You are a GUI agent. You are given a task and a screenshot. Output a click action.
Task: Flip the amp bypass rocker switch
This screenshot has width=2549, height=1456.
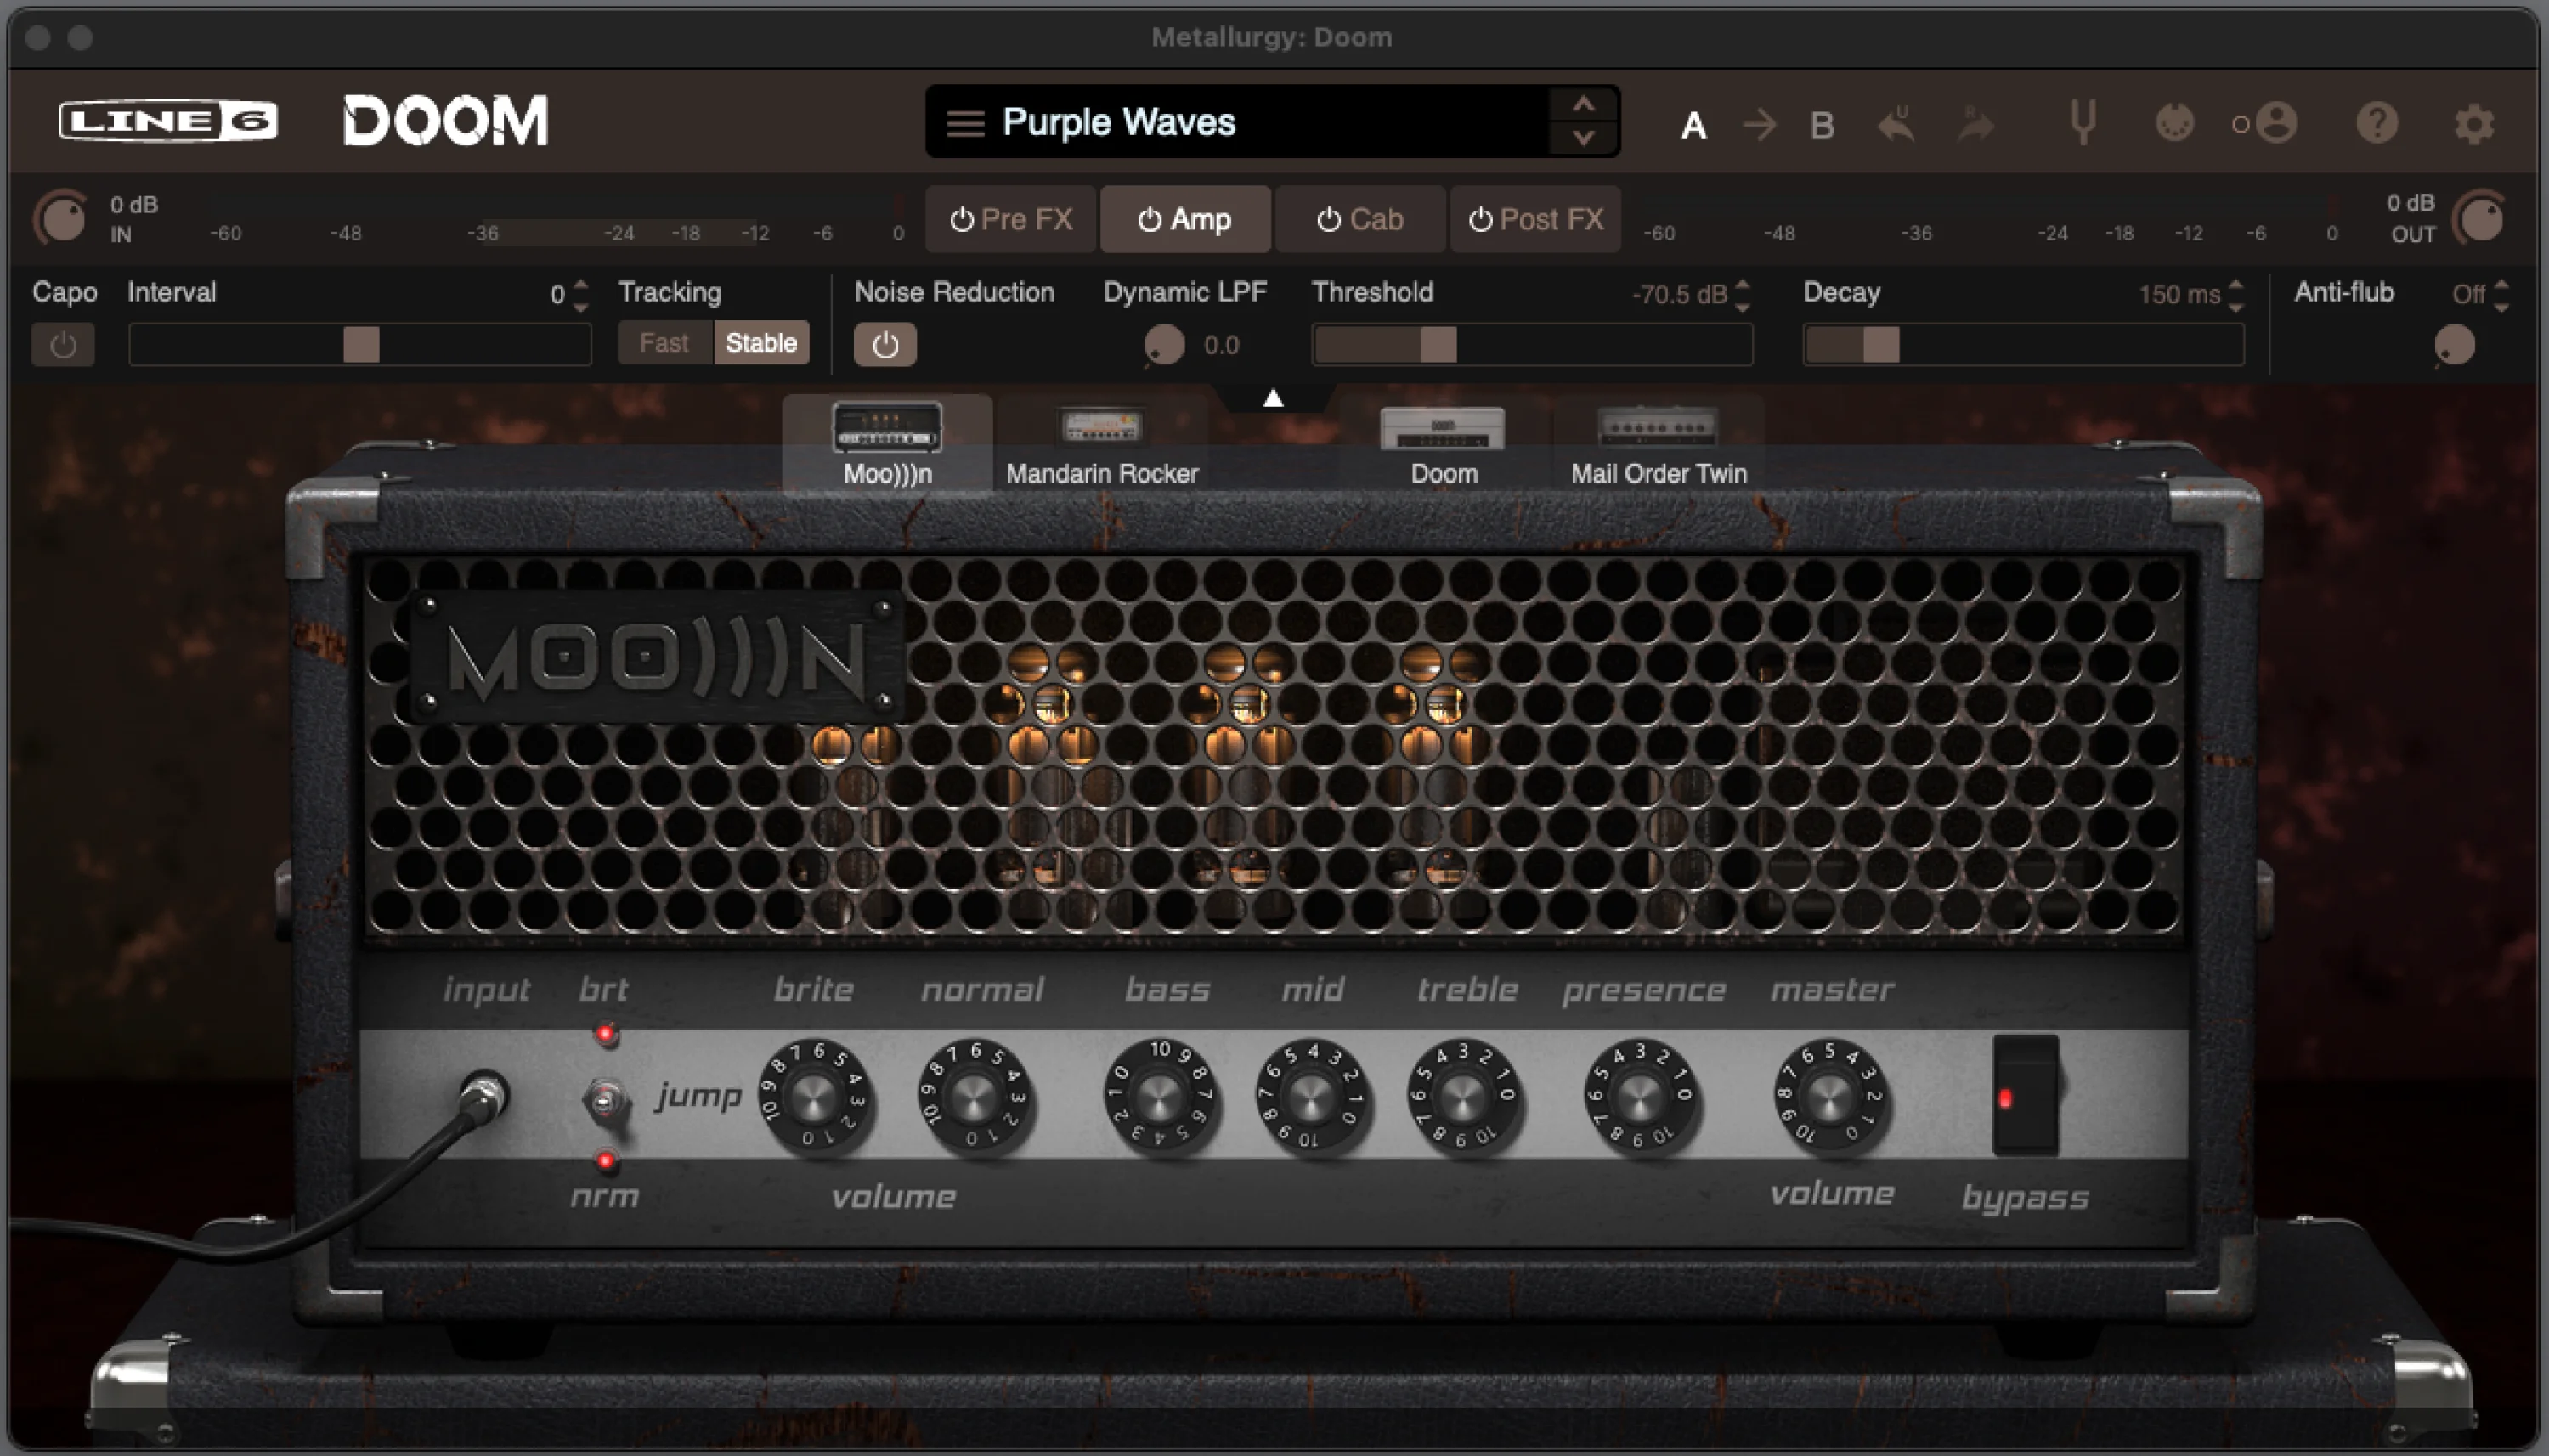pyautogui.click(x=2026, y=1096)
